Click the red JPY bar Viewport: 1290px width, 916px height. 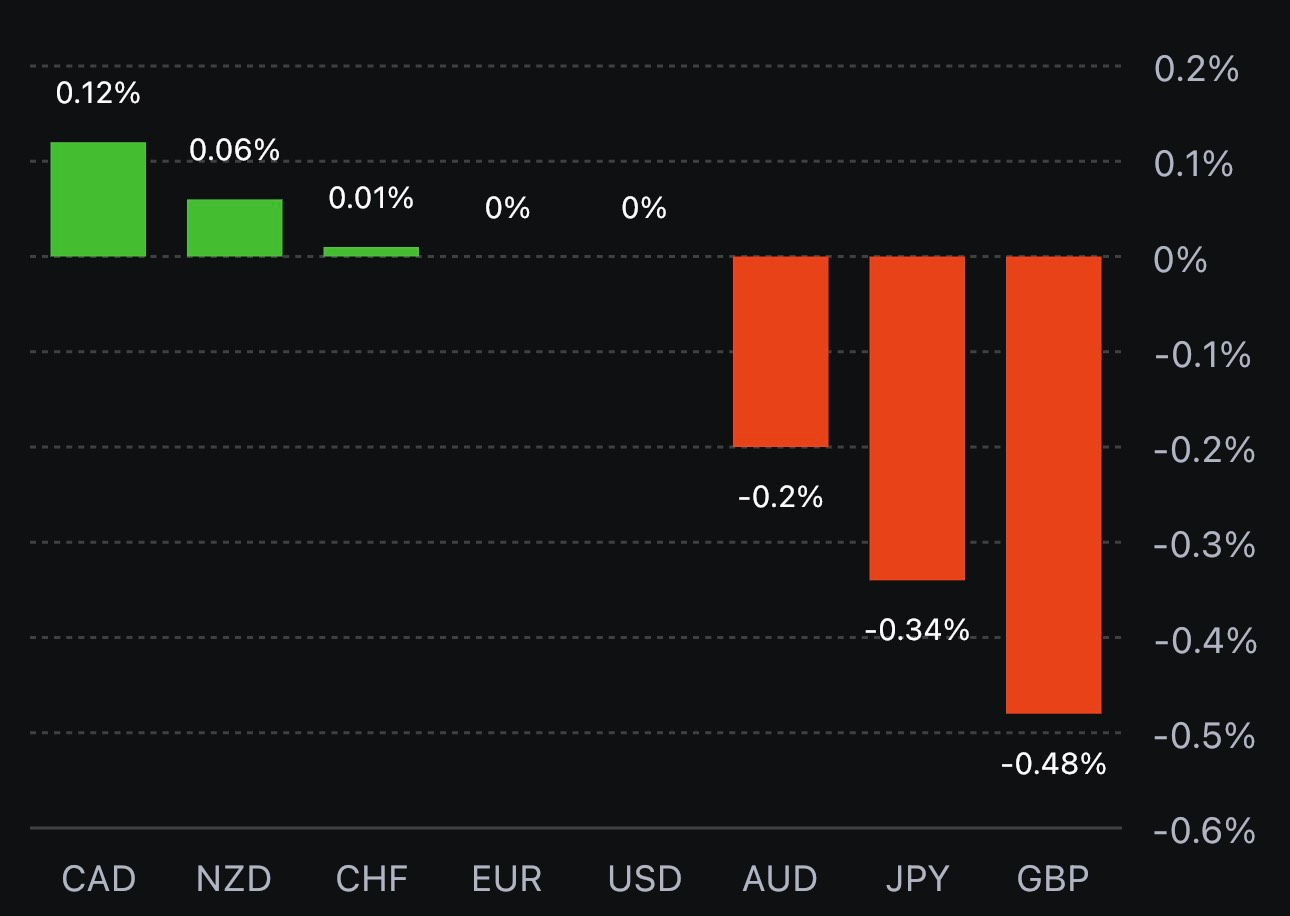(x=917, y=418)
